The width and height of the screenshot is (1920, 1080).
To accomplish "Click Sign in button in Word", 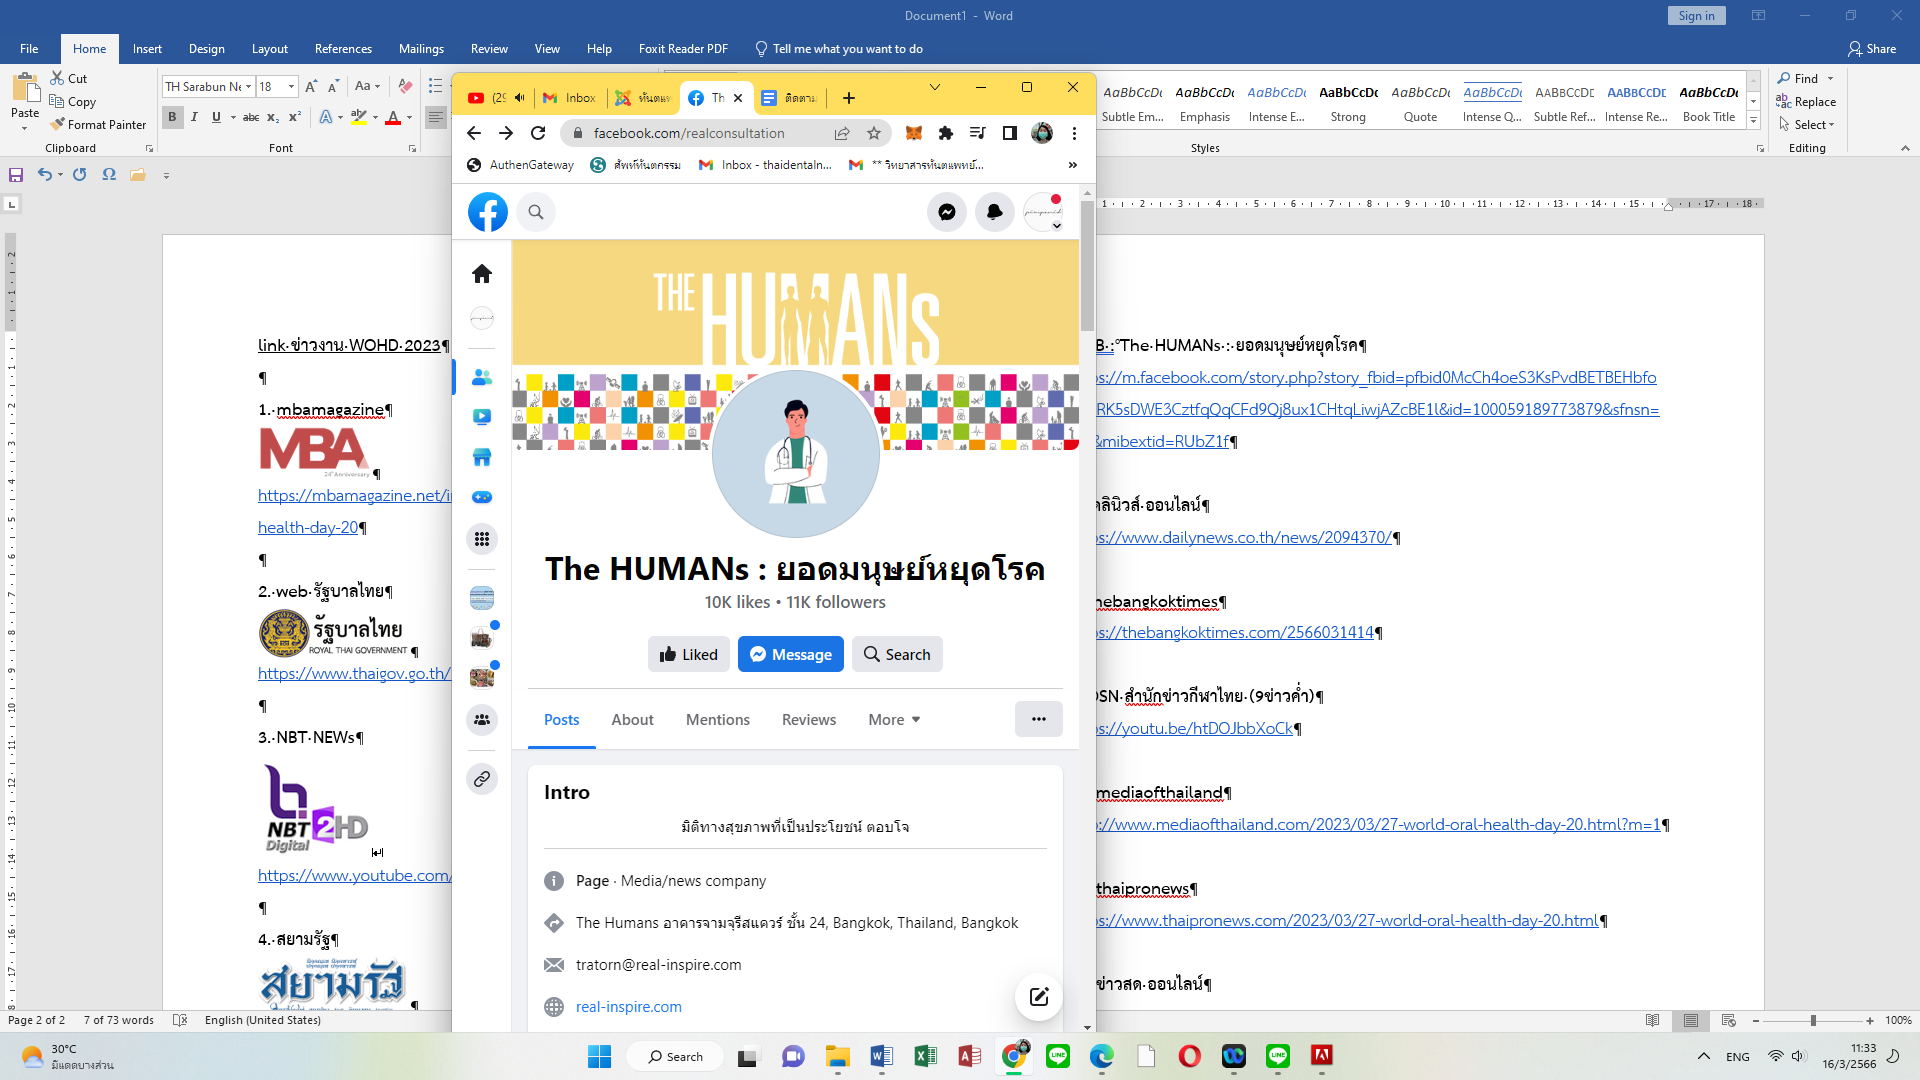I will (x=1696, y=16).
